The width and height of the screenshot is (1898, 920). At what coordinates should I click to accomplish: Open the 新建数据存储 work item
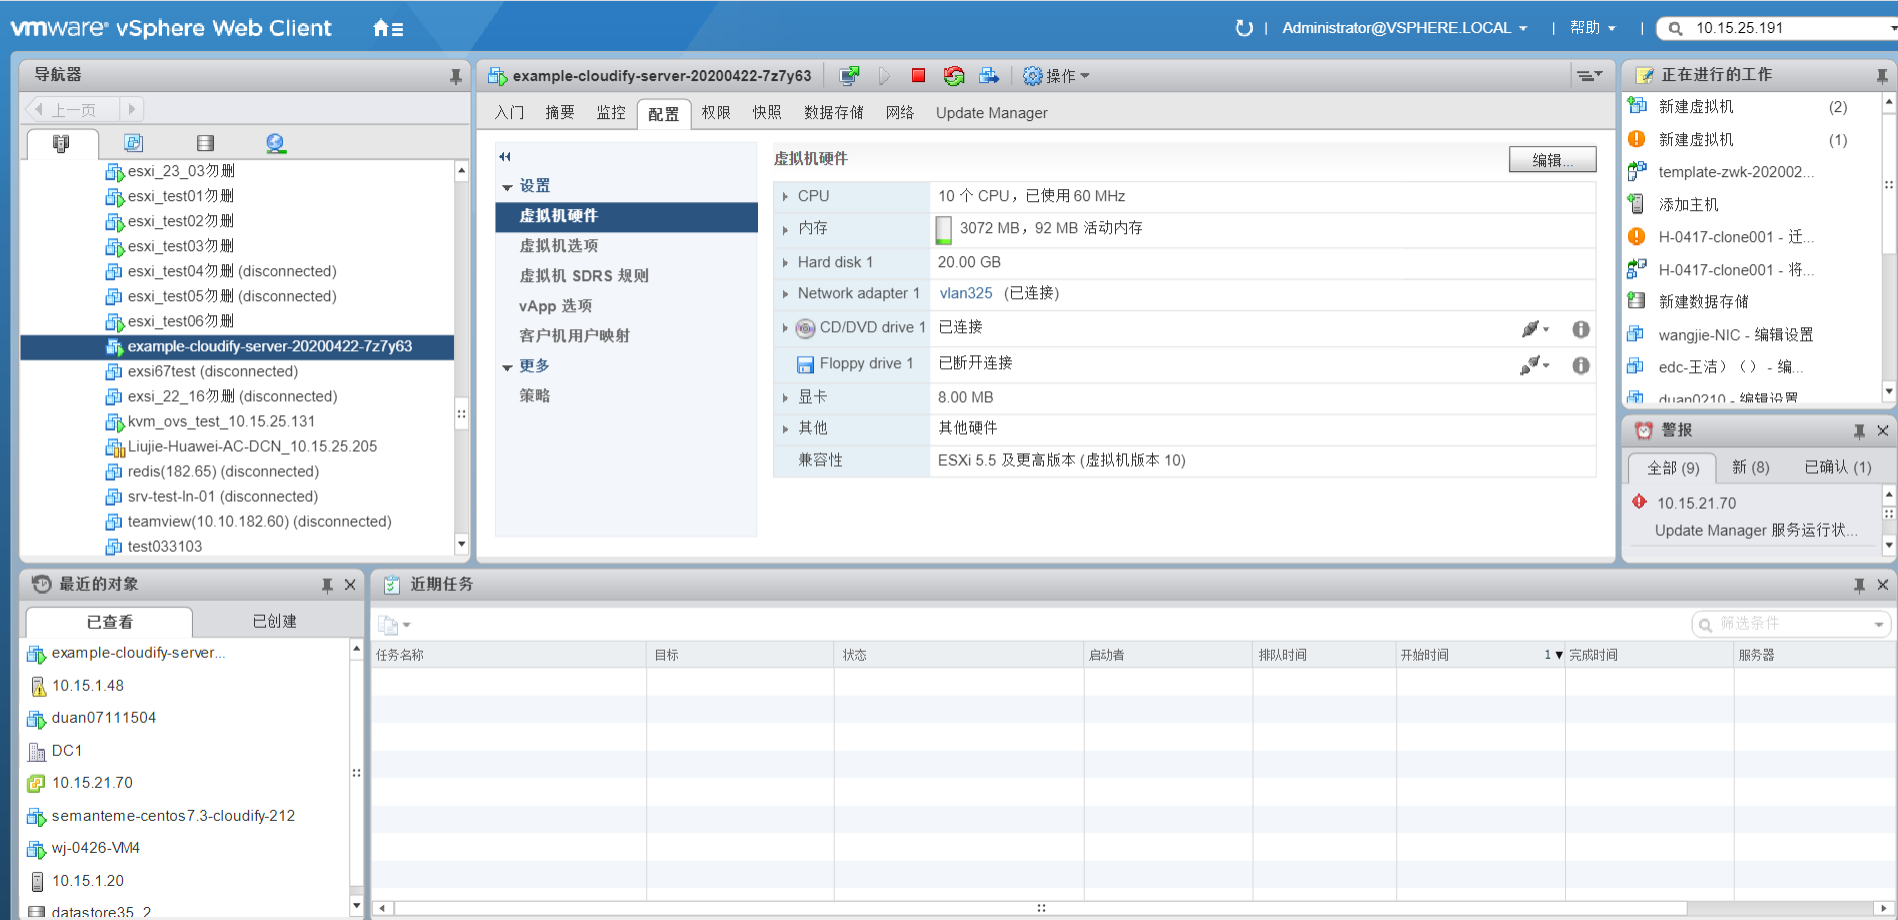pyautogui.click(x=1704, y=302)
